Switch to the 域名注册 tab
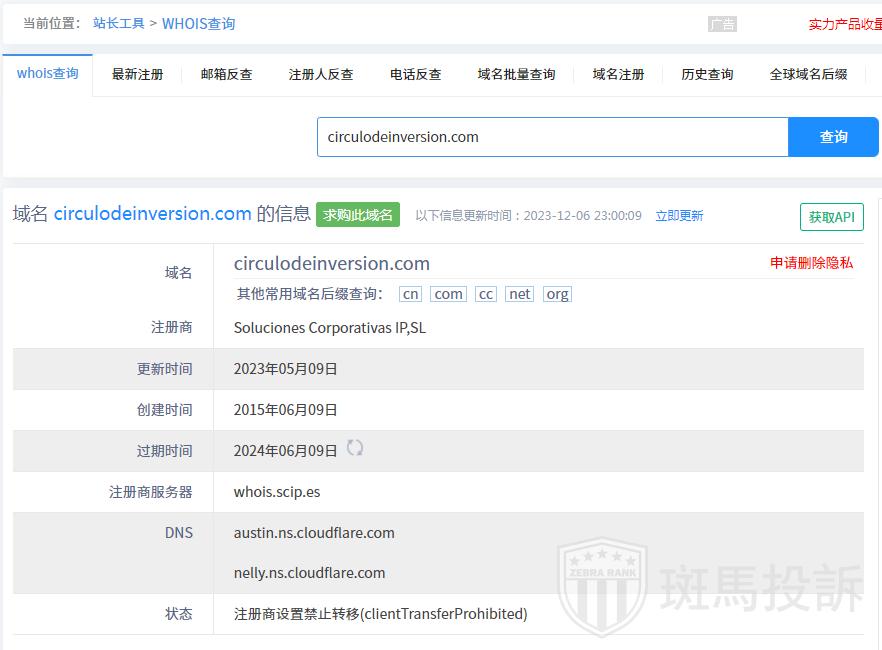Screen dimensions: 882x650 click(618, 74)
